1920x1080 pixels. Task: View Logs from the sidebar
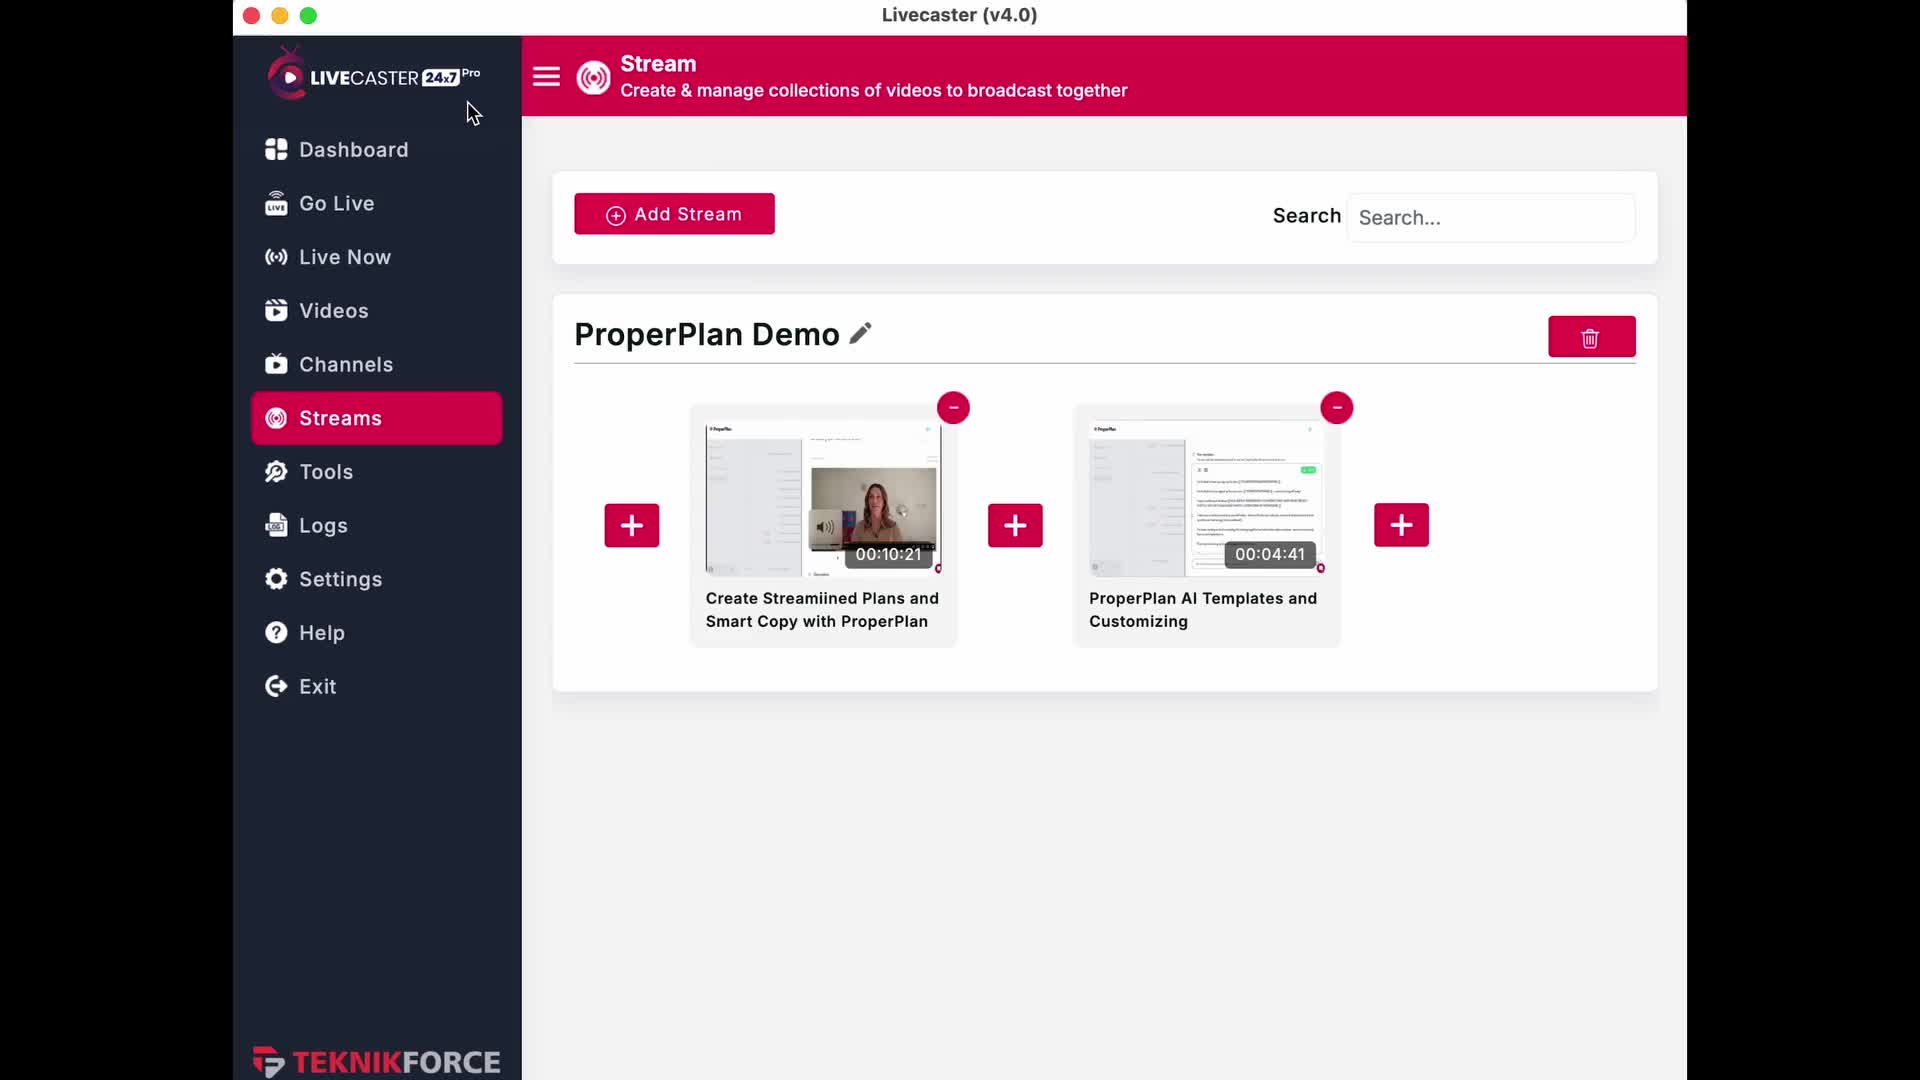point(323,526)
